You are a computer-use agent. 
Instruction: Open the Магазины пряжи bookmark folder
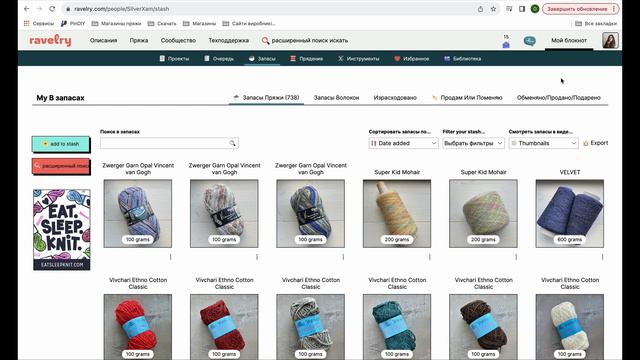point(116,24)
